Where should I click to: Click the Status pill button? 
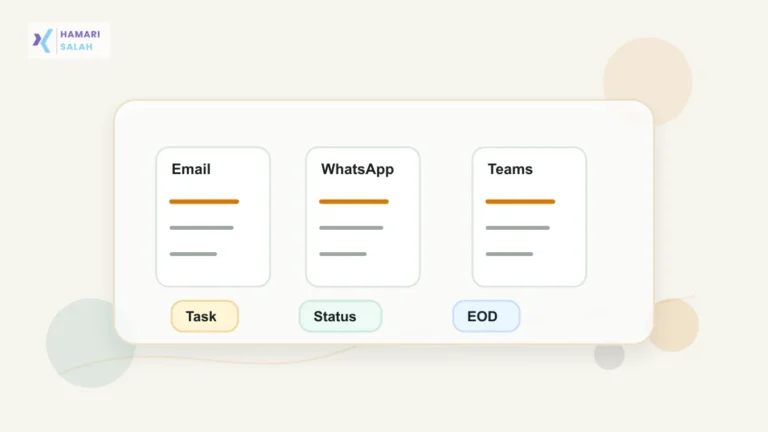point(340,316)
